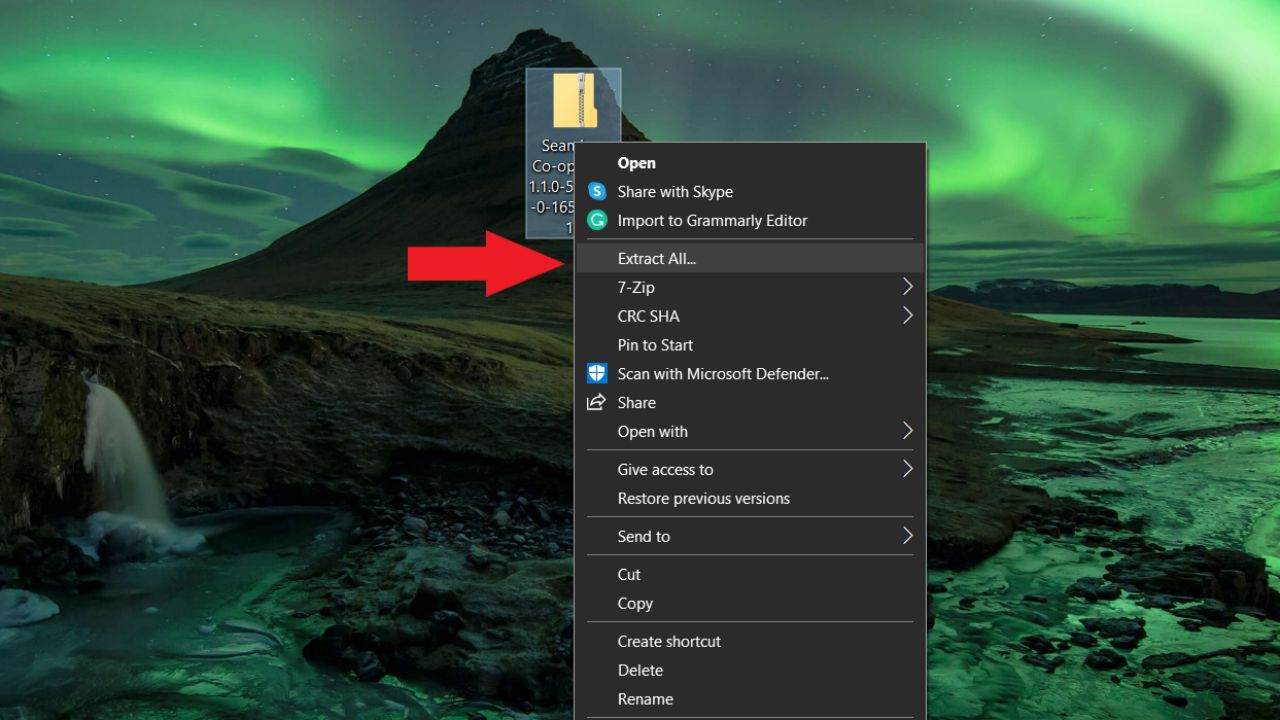Choose Delete from the context menu
Screen dimensions: 1280x720
coord(640,670)
